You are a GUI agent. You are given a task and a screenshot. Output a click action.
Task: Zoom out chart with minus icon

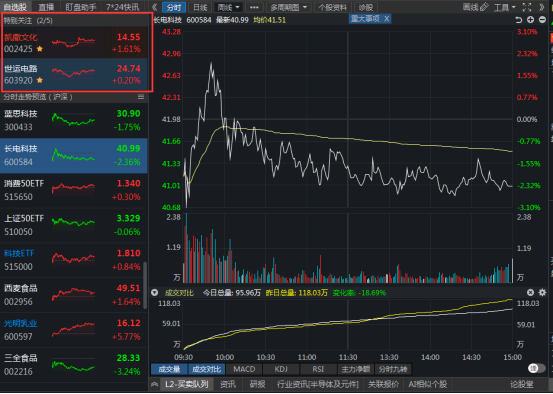pyautogui.click(x=542, y=20)
